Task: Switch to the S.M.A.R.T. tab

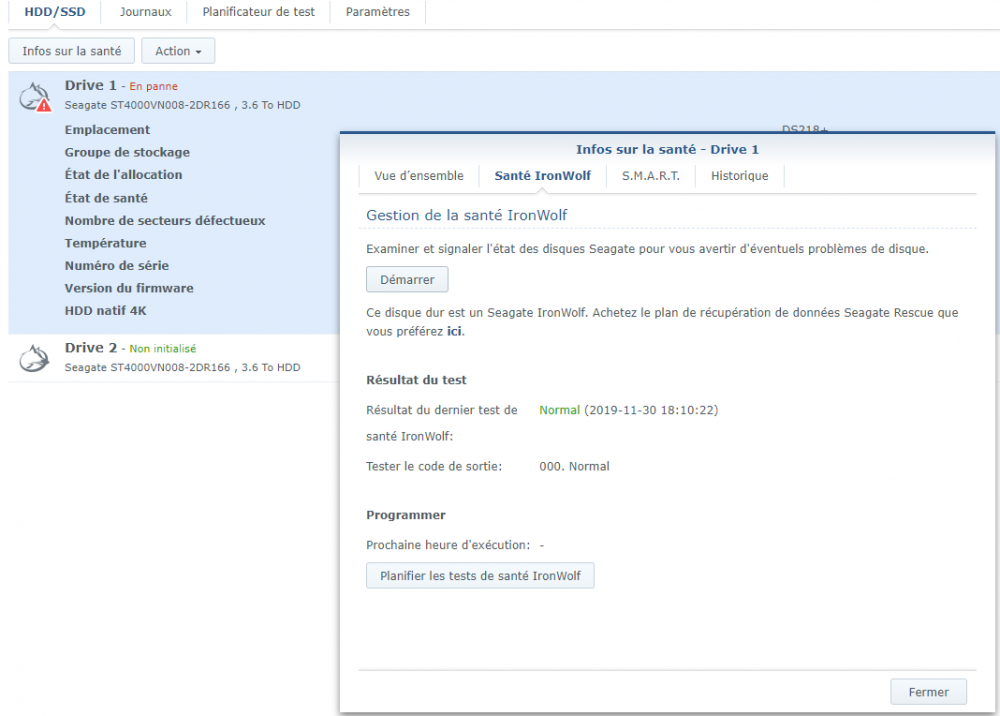Action: point(651,176)
